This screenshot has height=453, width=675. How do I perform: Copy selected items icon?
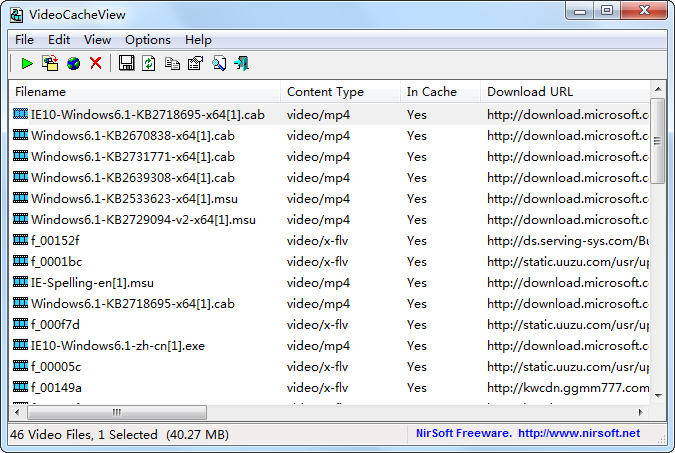pyautogui.click(x=172, y=64)
